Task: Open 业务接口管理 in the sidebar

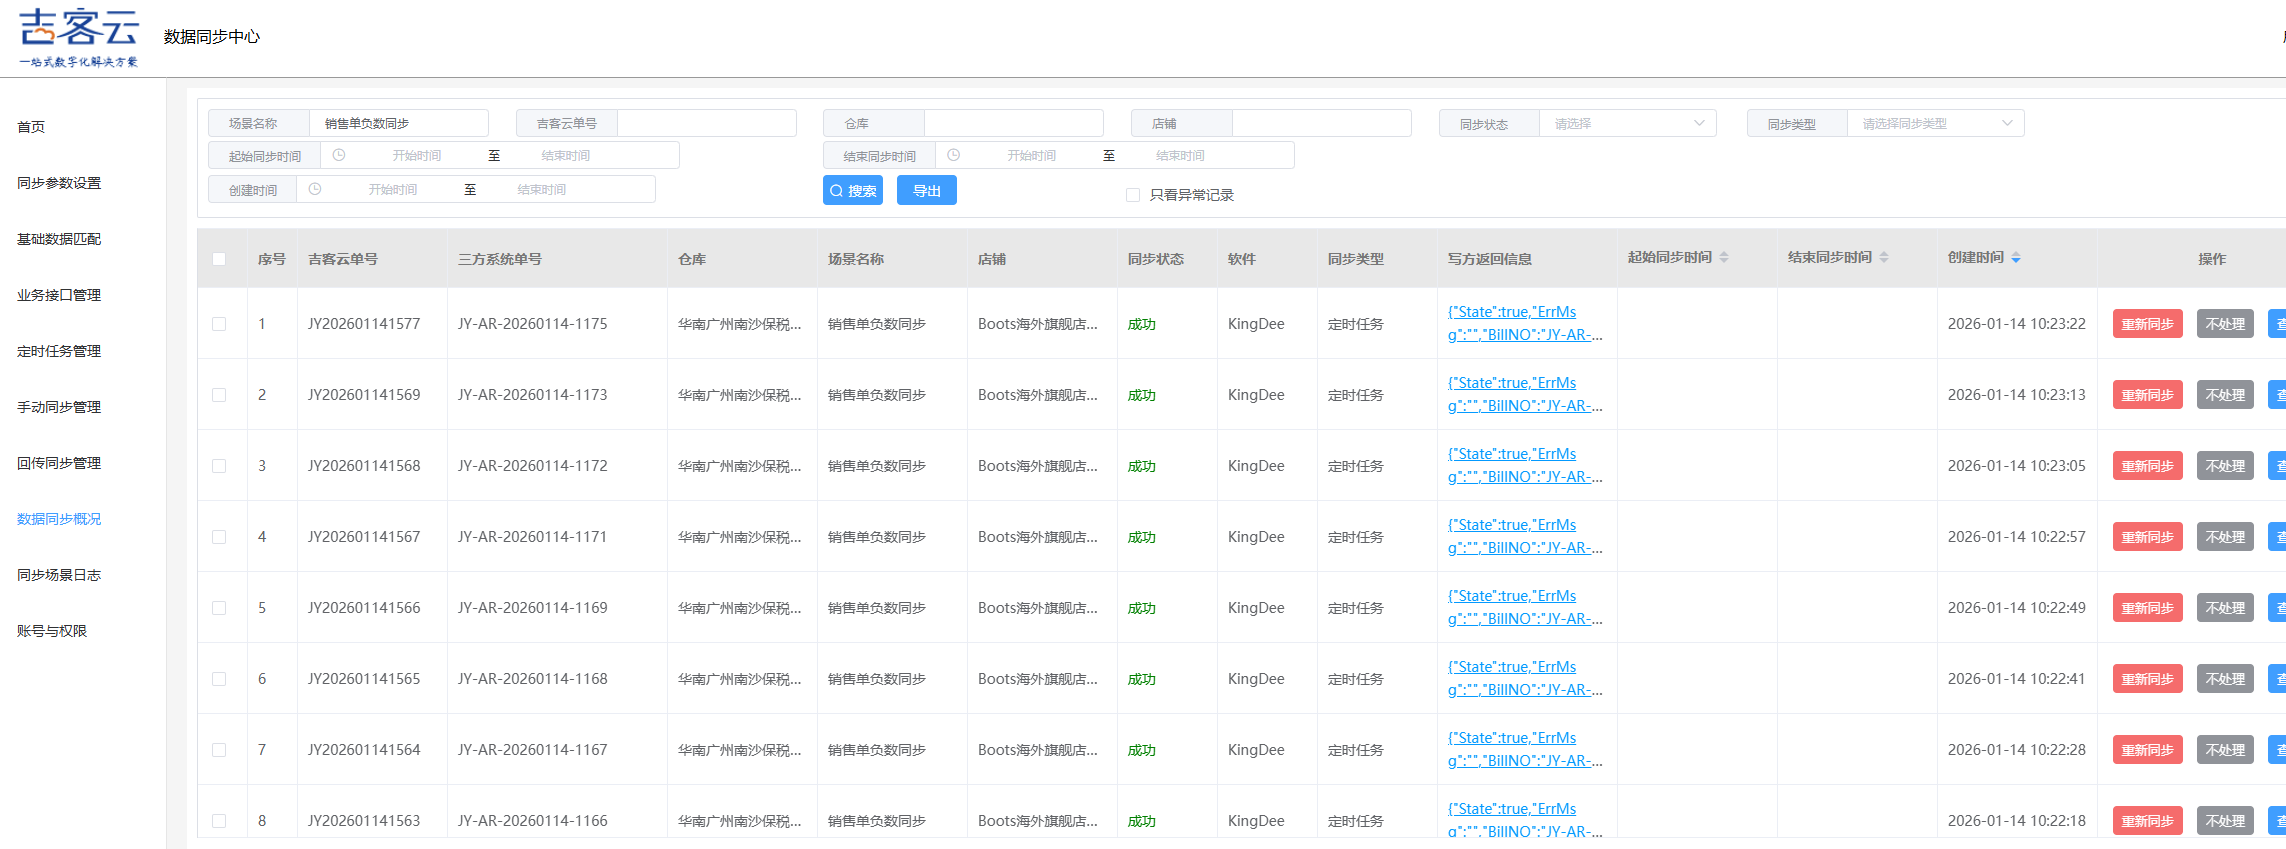Action: tap(59, 295)
